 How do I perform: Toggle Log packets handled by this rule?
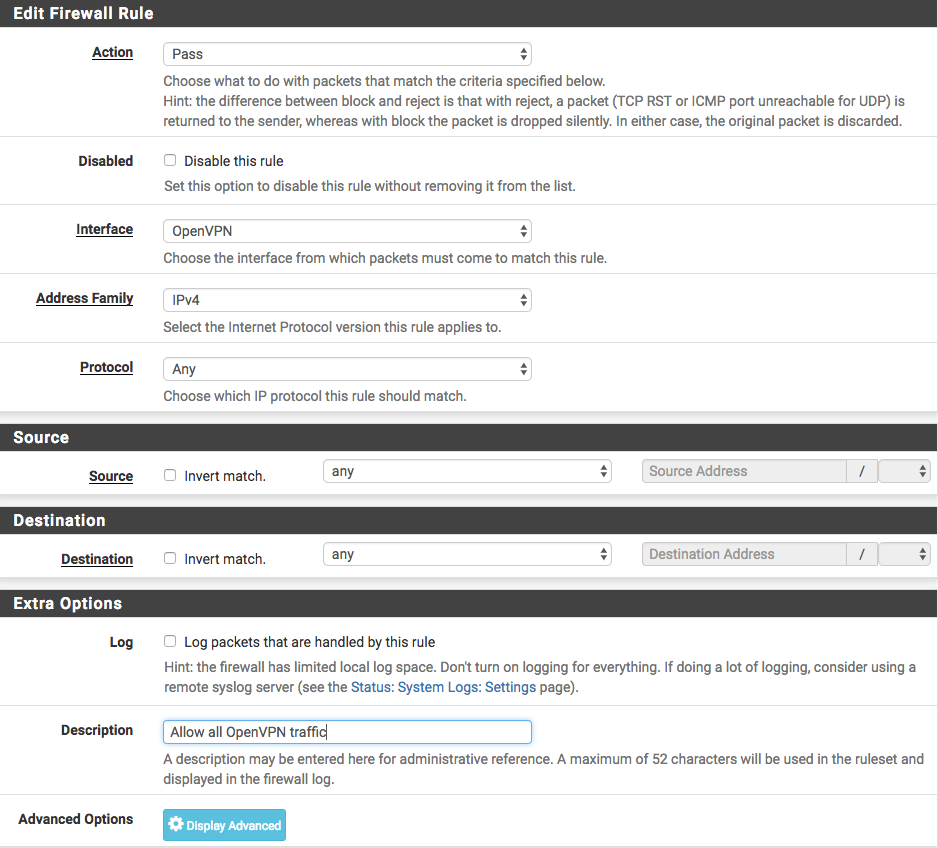coord(170,642)
